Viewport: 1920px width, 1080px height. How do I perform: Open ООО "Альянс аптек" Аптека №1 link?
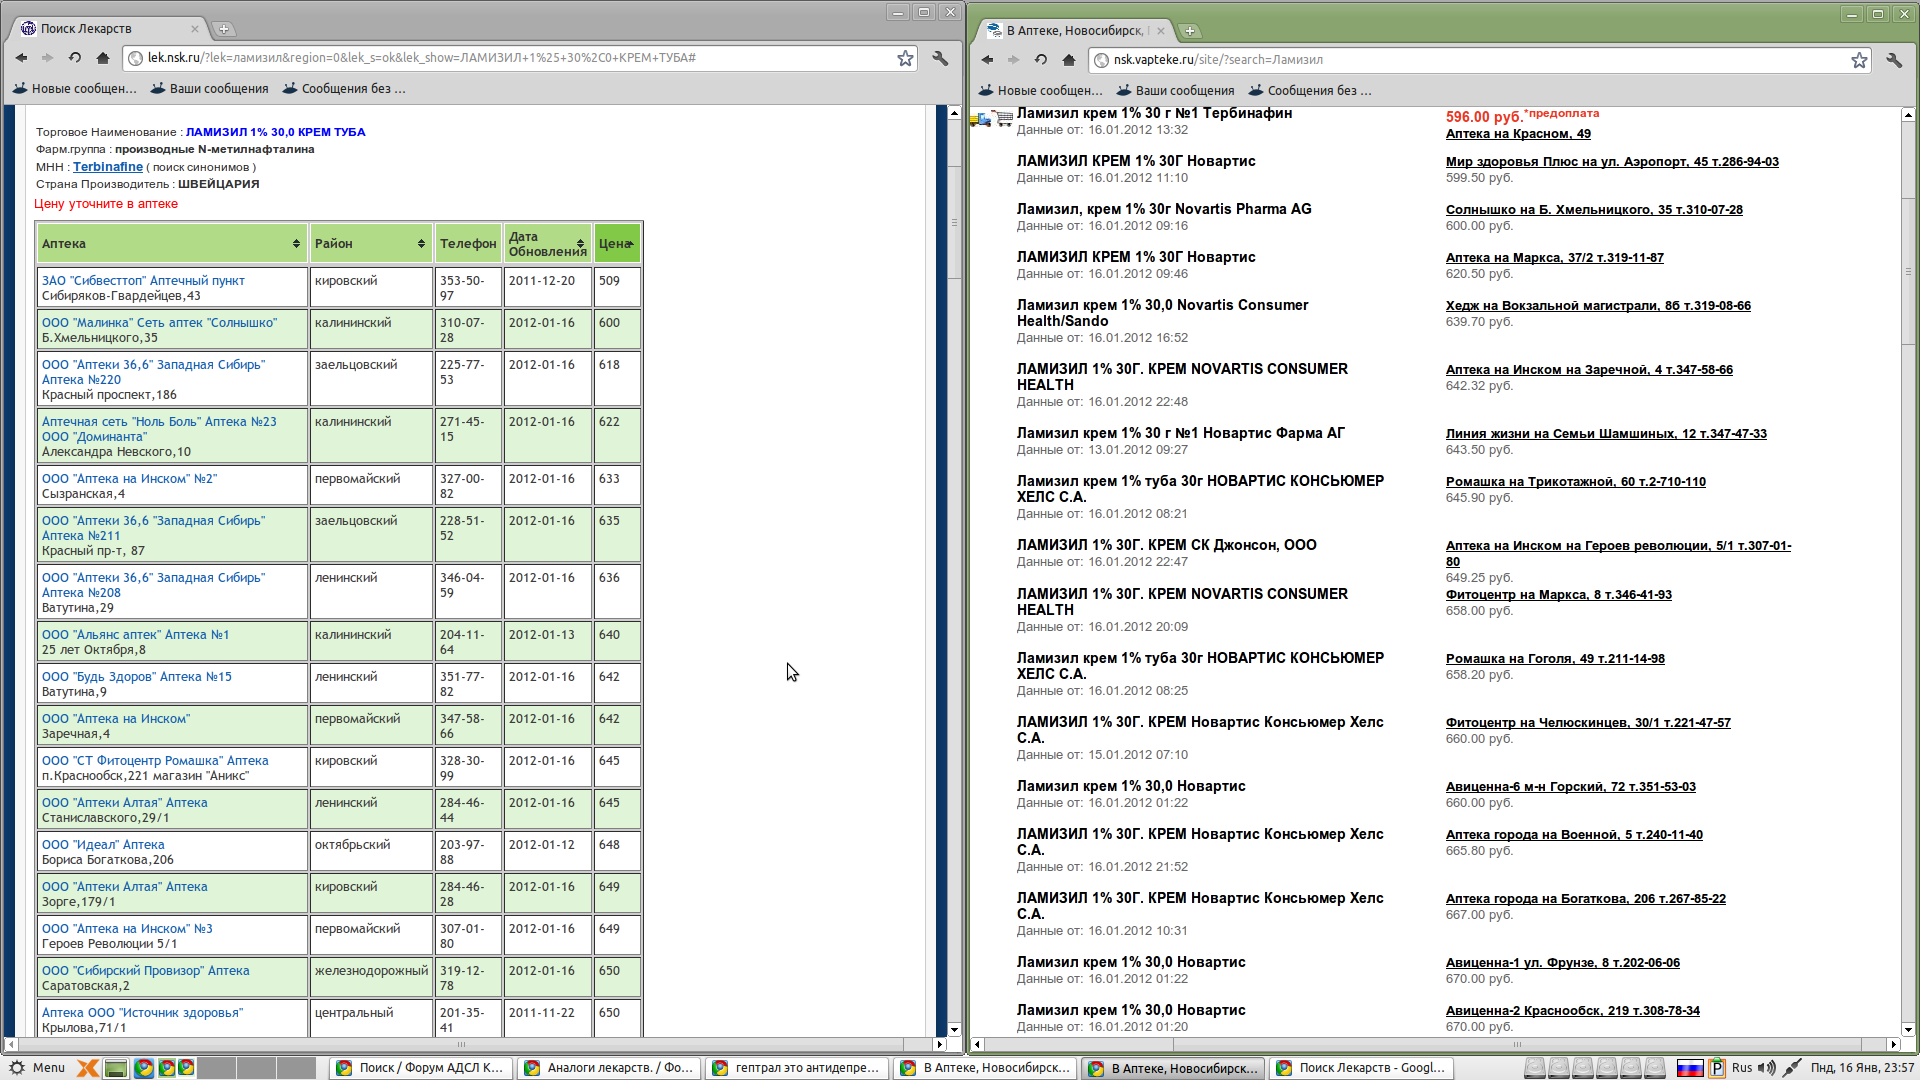136,635
